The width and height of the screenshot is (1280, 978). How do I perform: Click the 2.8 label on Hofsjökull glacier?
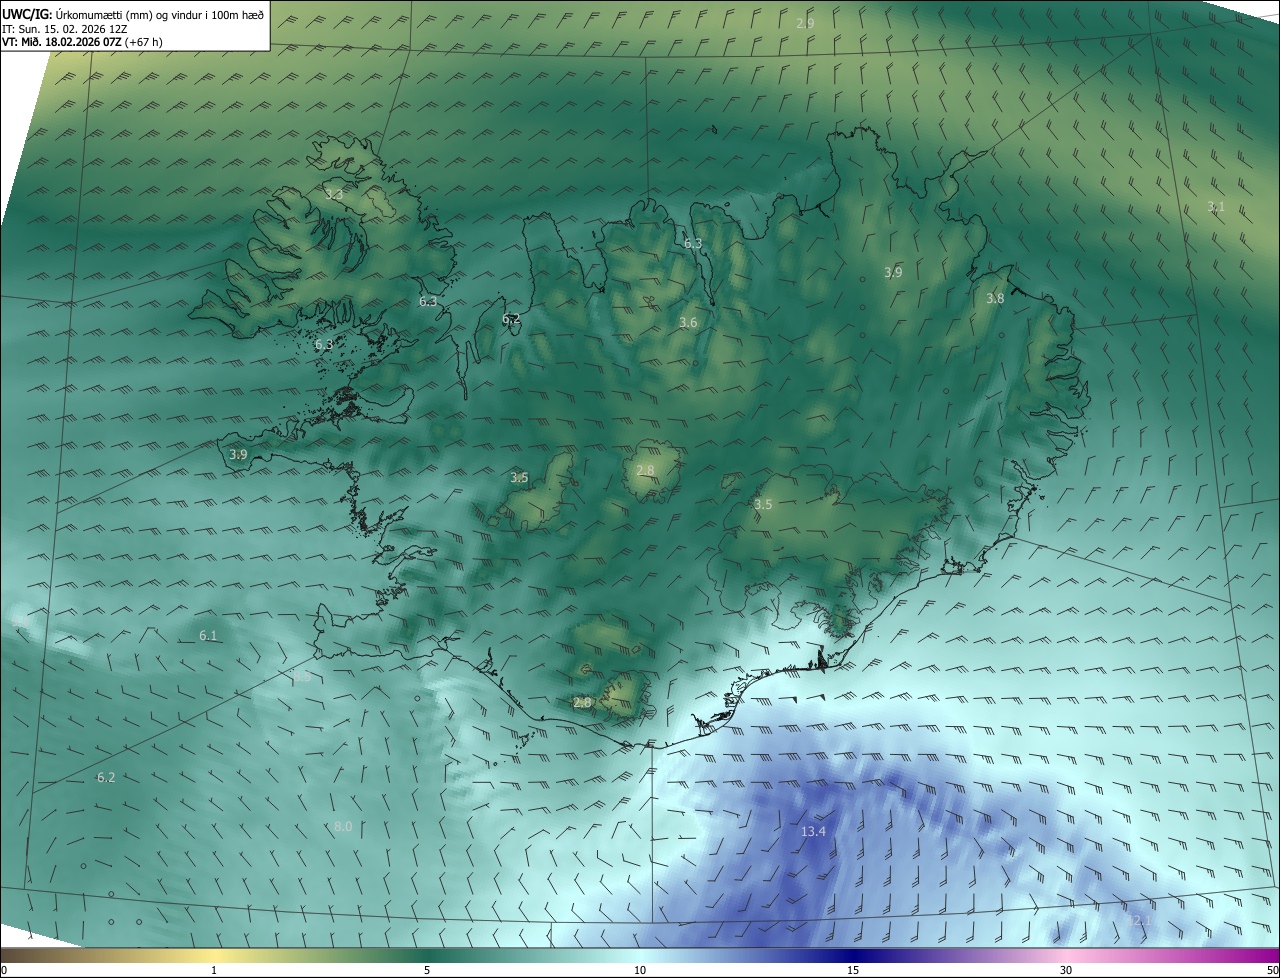pyautogui.click(x=645, y=470)
